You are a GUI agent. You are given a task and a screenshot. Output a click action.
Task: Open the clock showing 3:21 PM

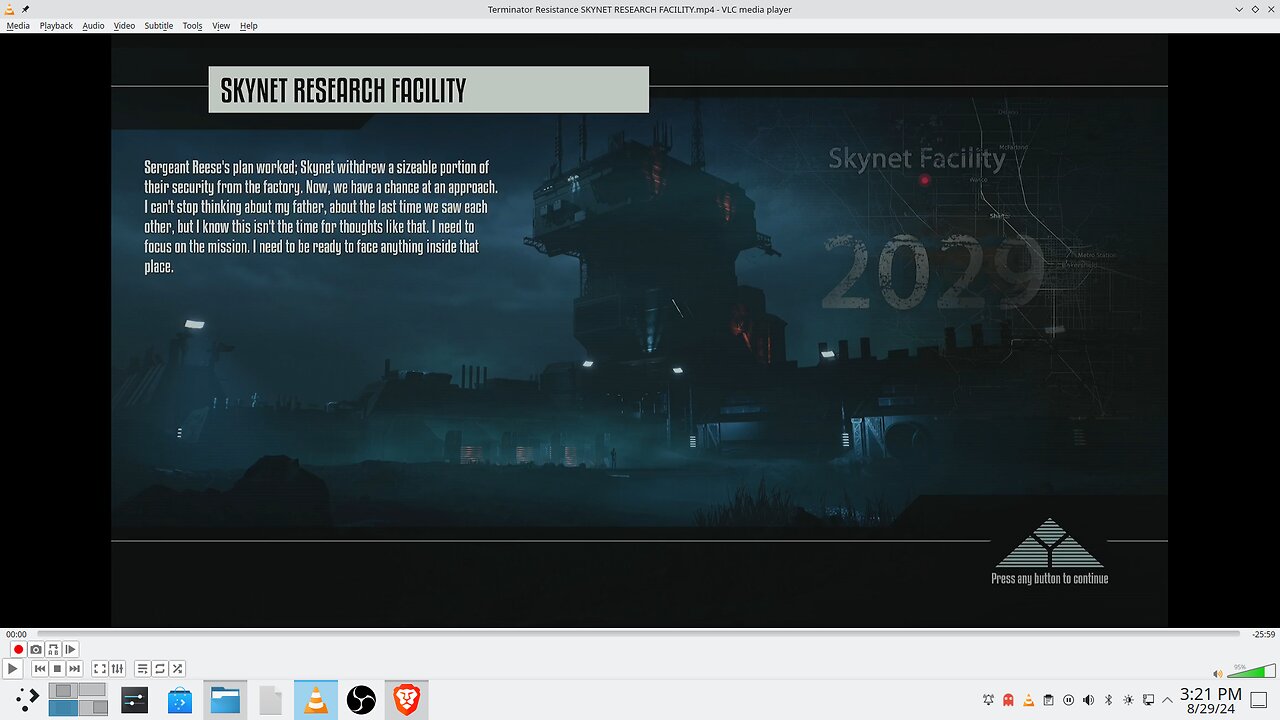[x=1211, y=700]
